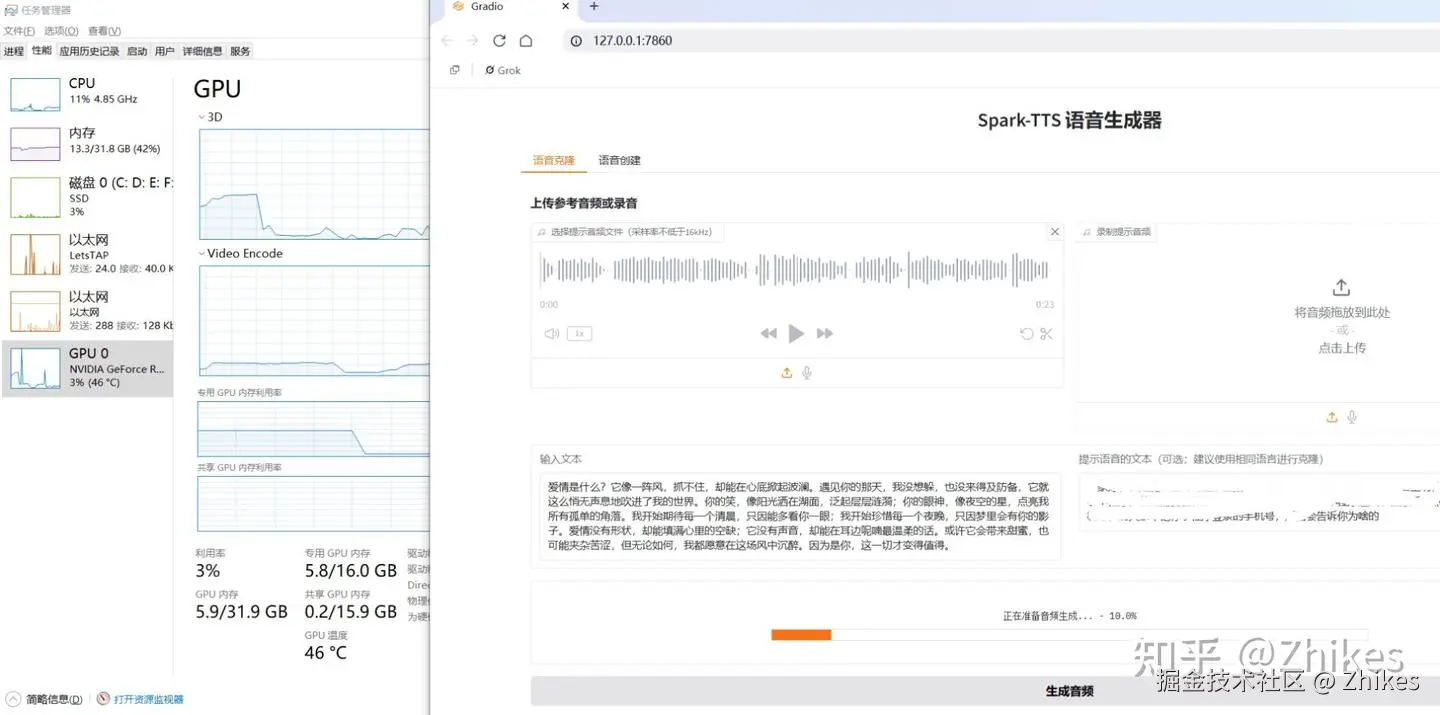The image size is (1440, 715).
Task: Change the 1x playback speed button
Action: pos(579,334)
